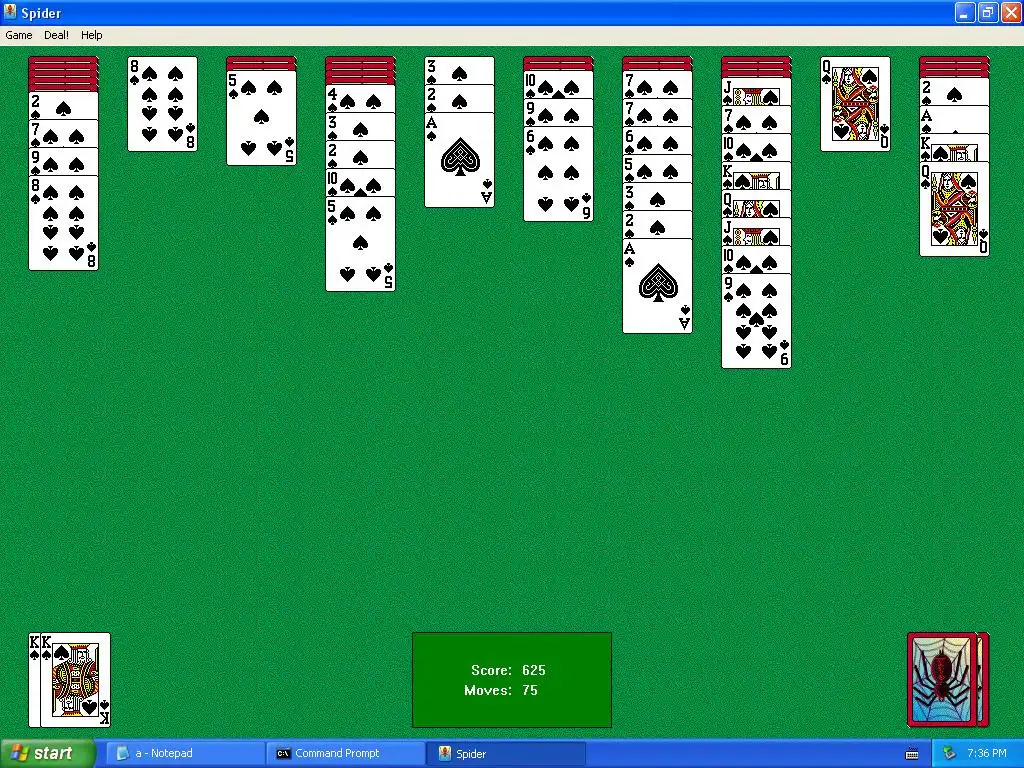
Task: Click the 2 of spades in fifth column
Action: pyautogui.click(x=460, y=99)
